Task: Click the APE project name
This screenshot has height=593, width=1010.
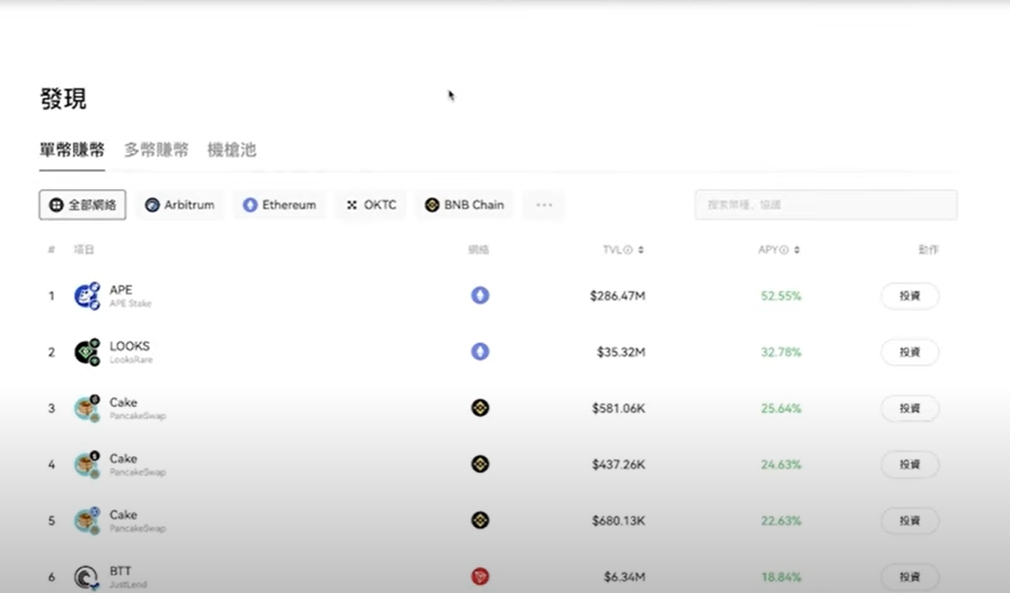Action: 121,290
